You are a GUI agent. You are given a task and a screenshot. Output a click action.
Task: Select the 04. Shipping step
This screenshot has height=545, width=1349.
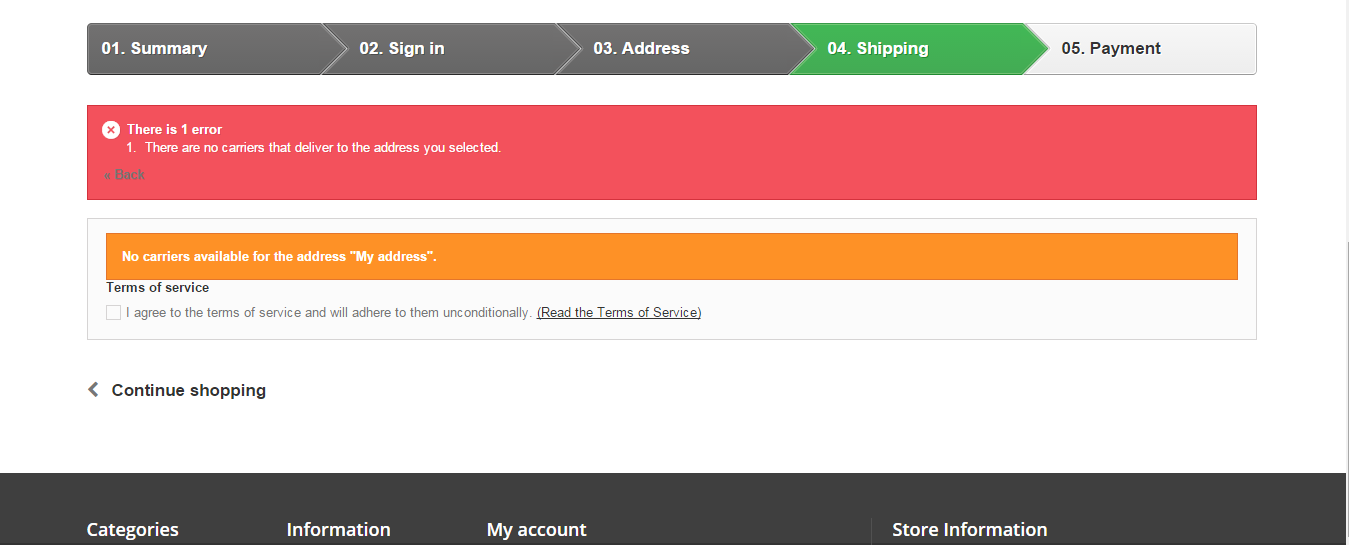coord(877,49)
